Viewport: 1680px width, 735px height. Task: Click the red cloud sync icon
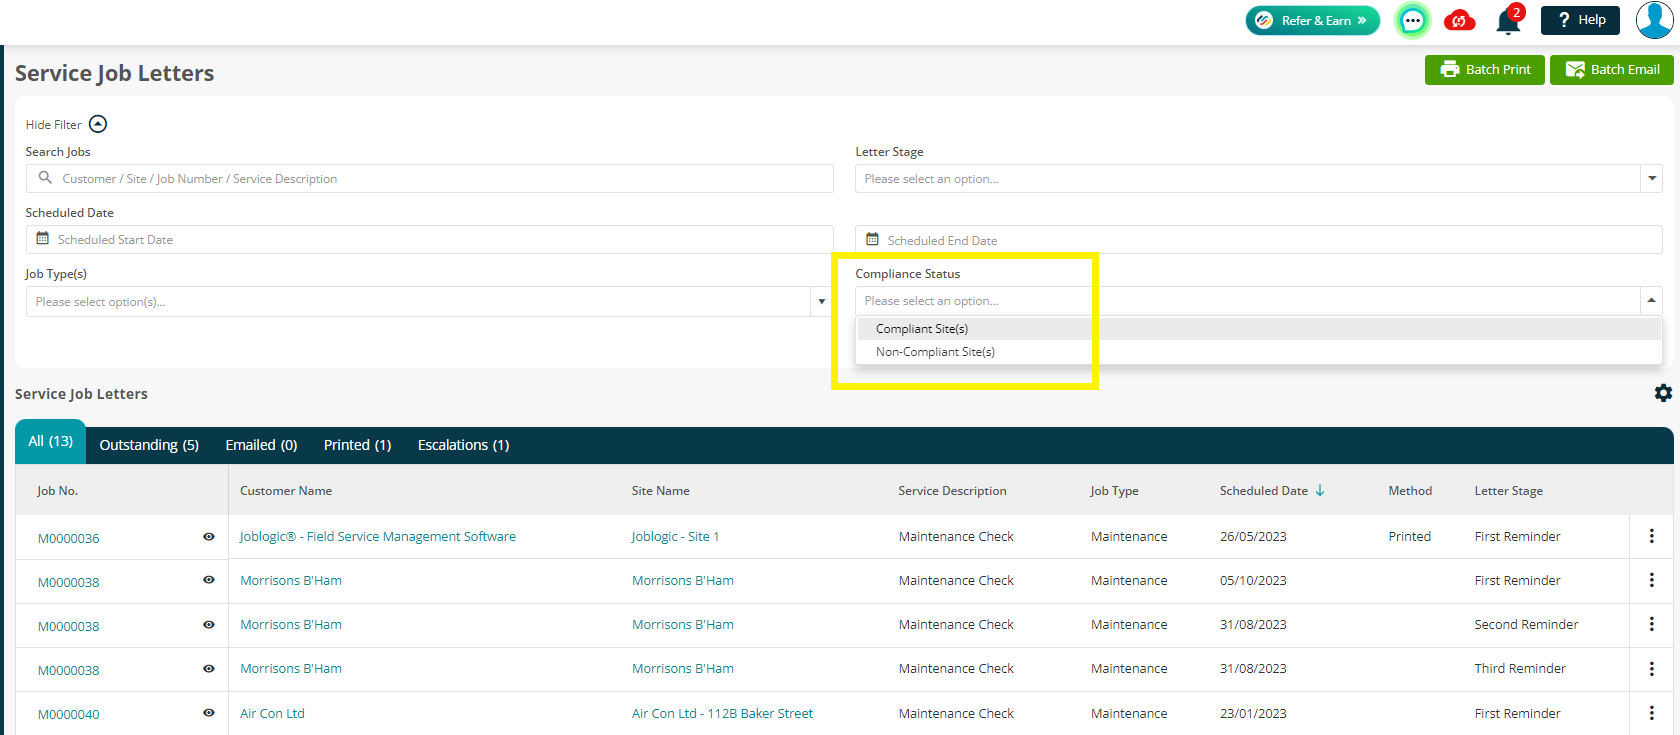[x=1460, y=20]
